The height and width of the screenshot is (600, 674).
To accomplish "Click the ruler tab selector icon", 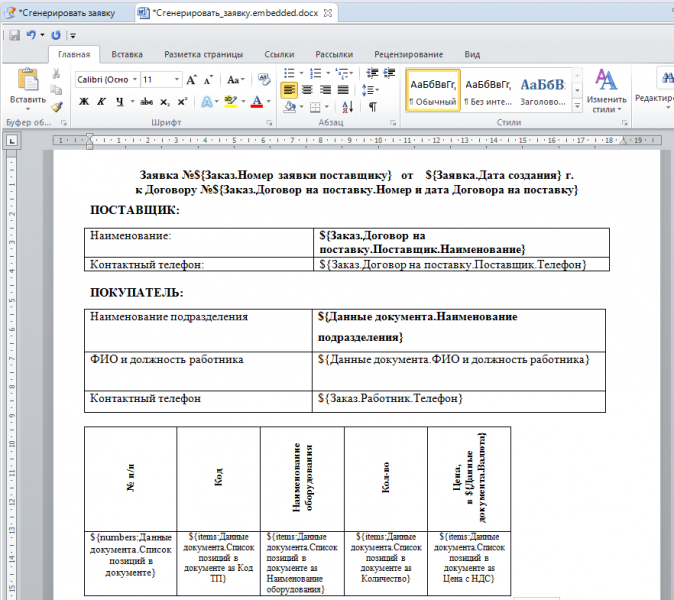I will tap(12, 141).
